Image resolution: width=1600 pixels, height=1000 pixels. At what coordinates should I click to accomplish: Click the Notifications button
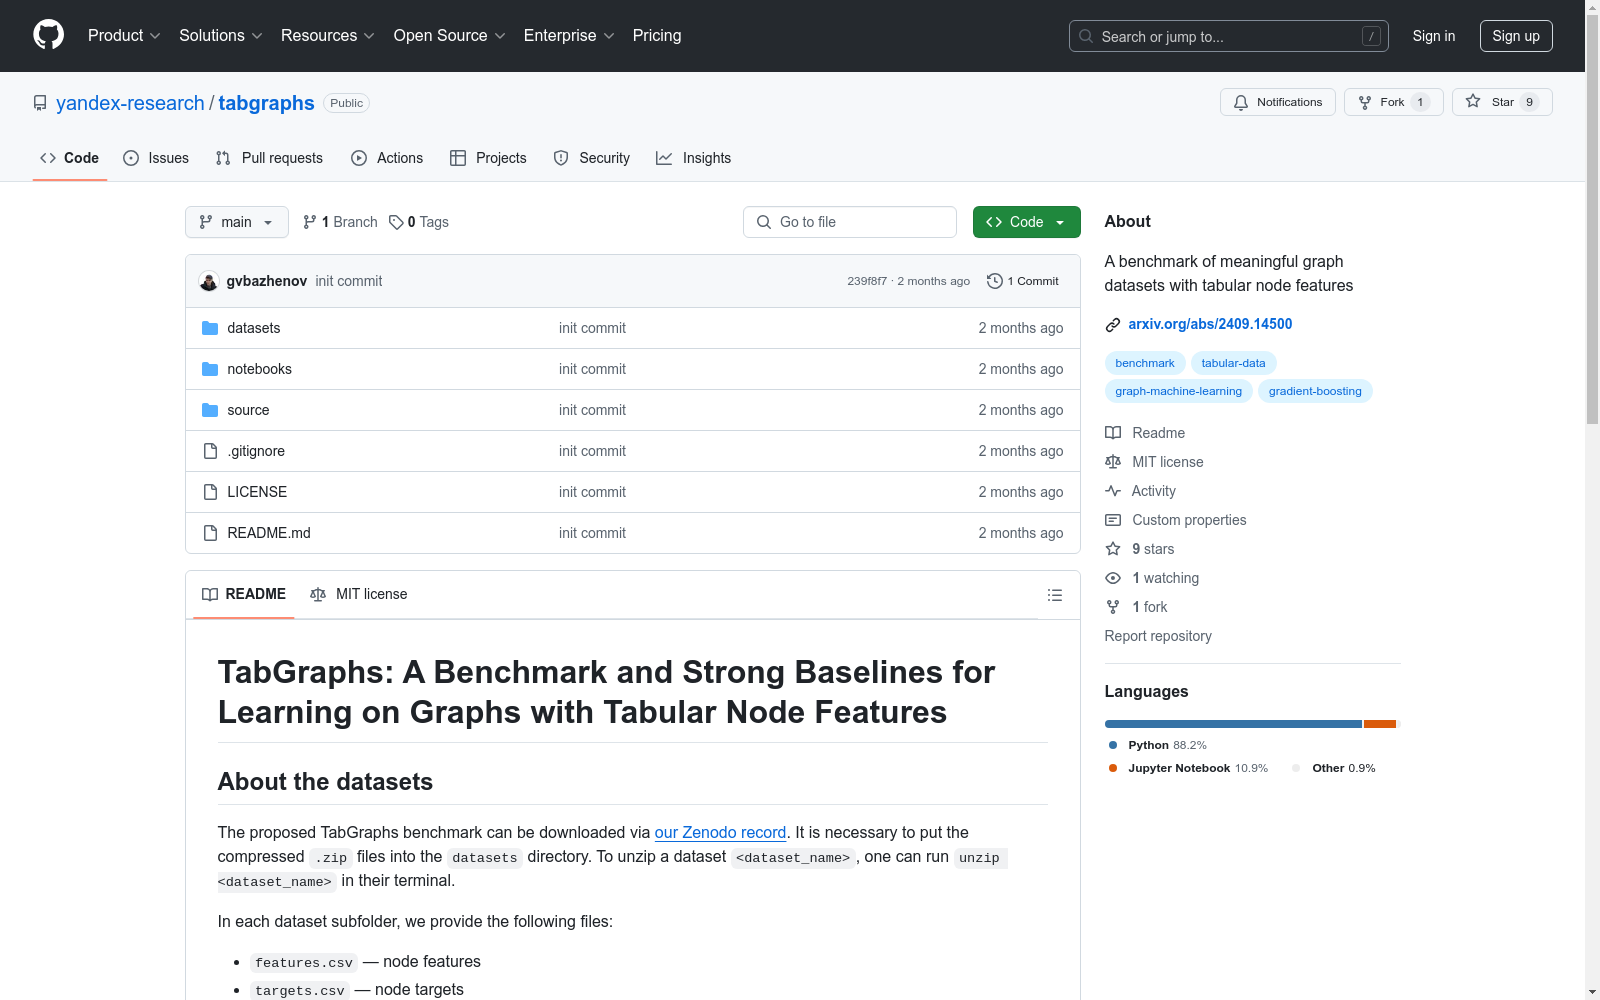(x=1278, y=102)
